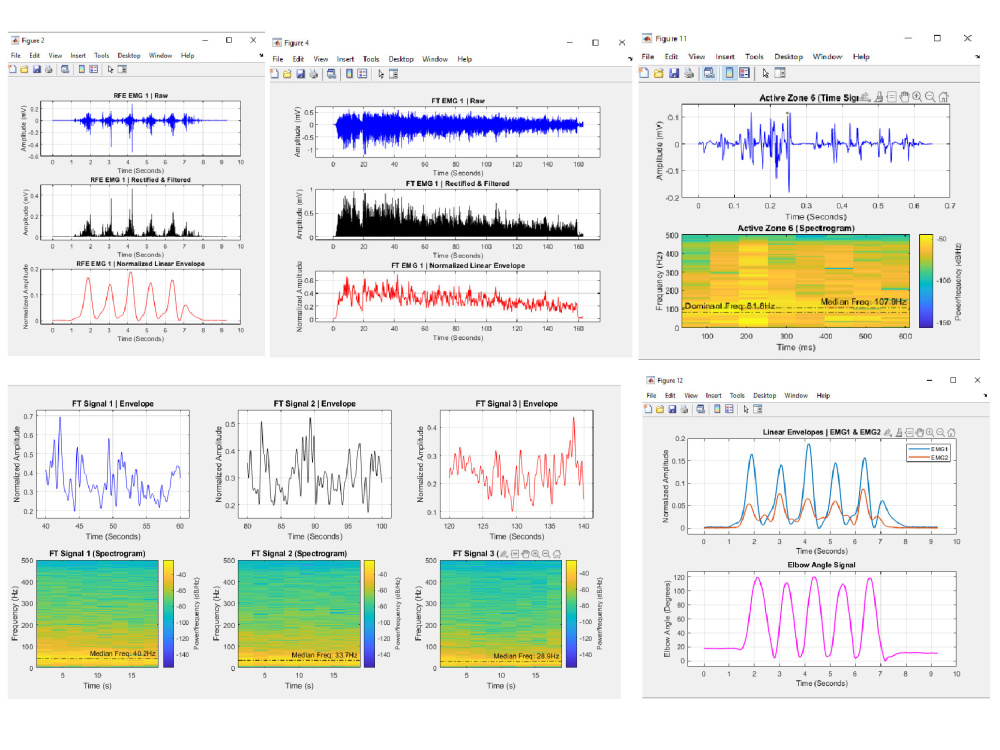Viewport: 1000px width, 750px height.
Task: Click dock arrow at right of Figure 12 menu bar
Action: pos(985,395)
